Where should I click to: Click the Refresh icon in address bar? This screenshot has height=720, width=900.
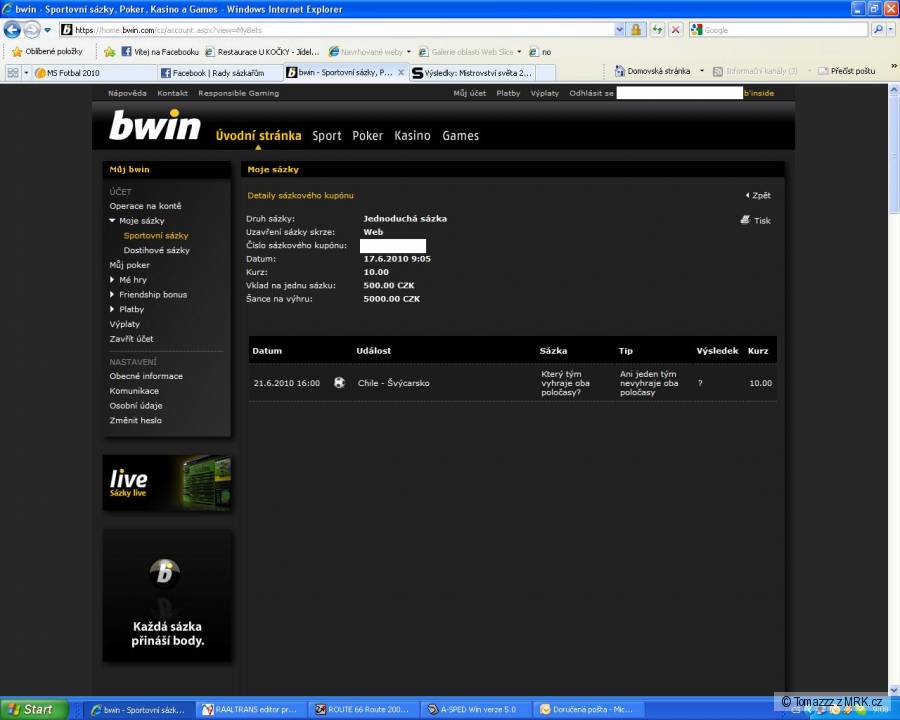(657, 30)
